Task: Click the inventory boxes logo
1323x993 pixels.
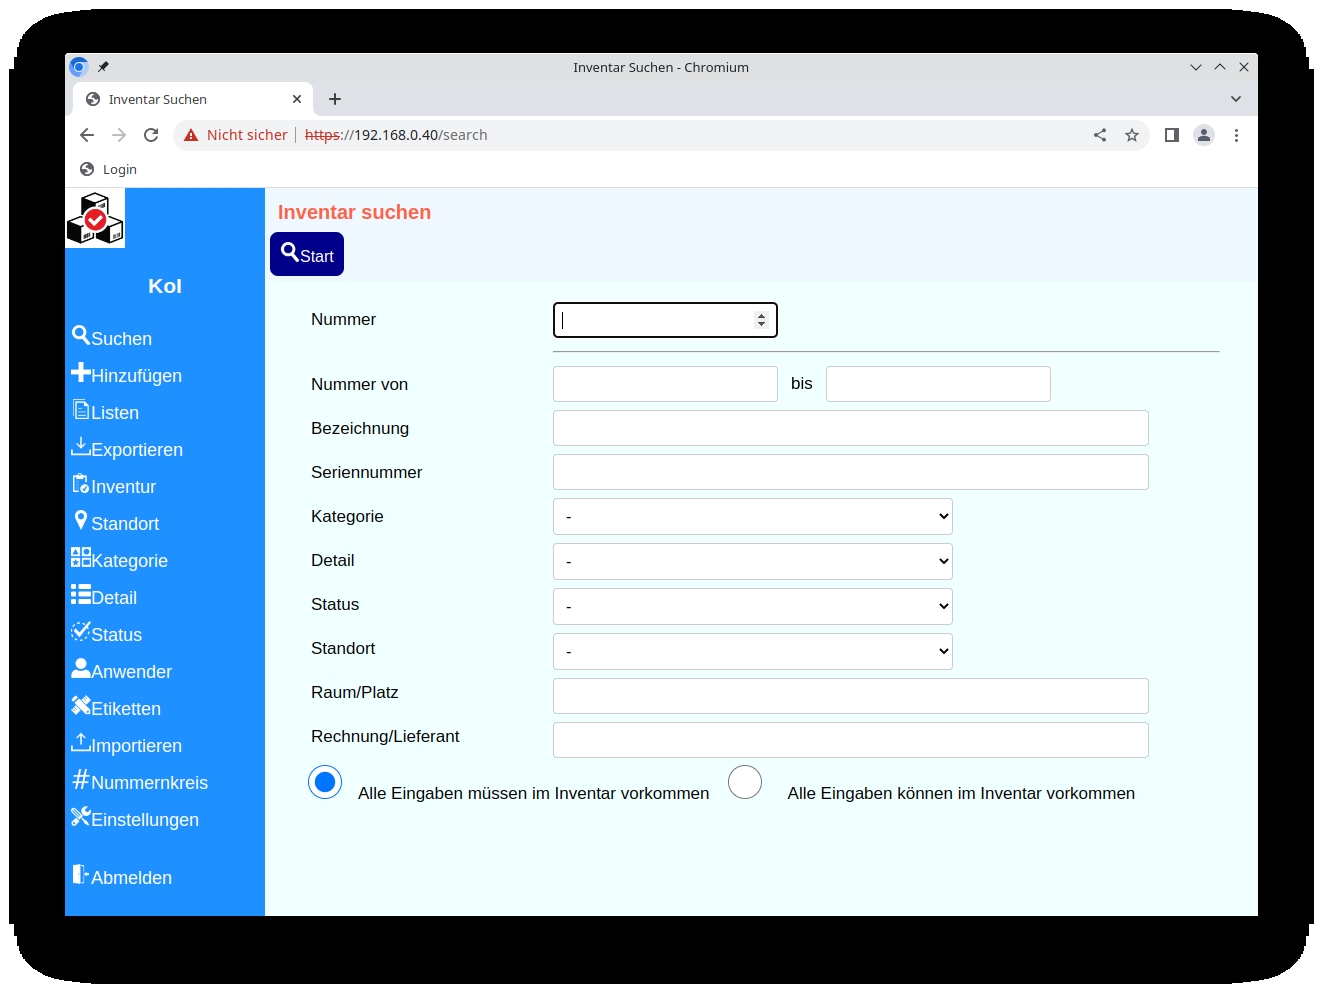Action: coord(95,218)
